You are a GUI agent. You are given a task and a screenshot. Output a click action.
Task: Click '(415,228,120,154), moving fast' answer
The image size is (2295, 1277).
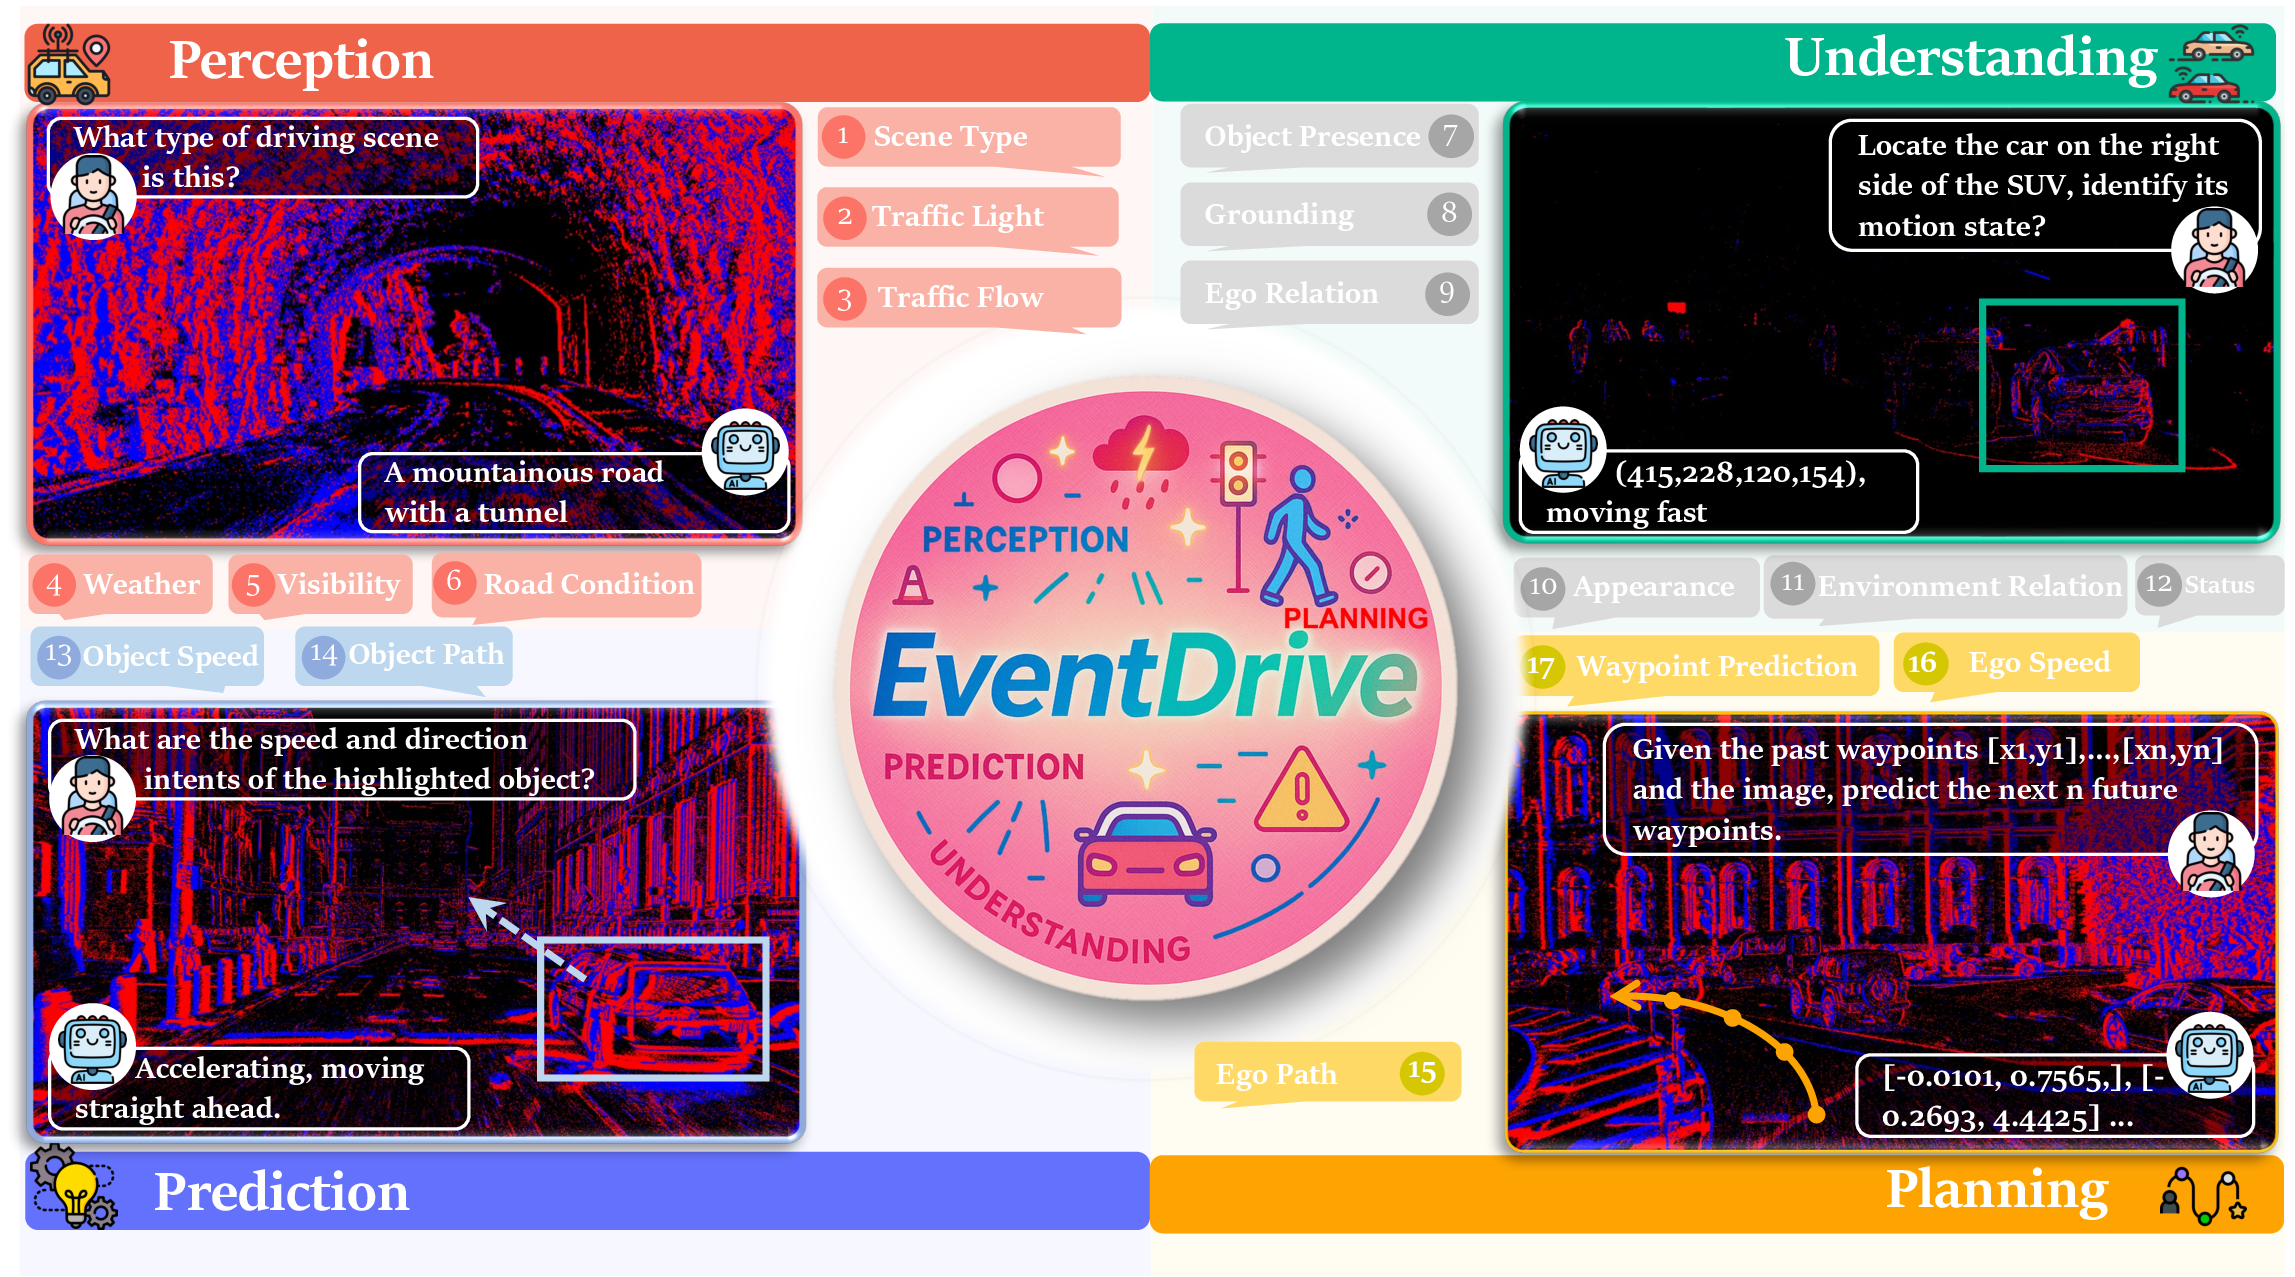click(1719, 492)
